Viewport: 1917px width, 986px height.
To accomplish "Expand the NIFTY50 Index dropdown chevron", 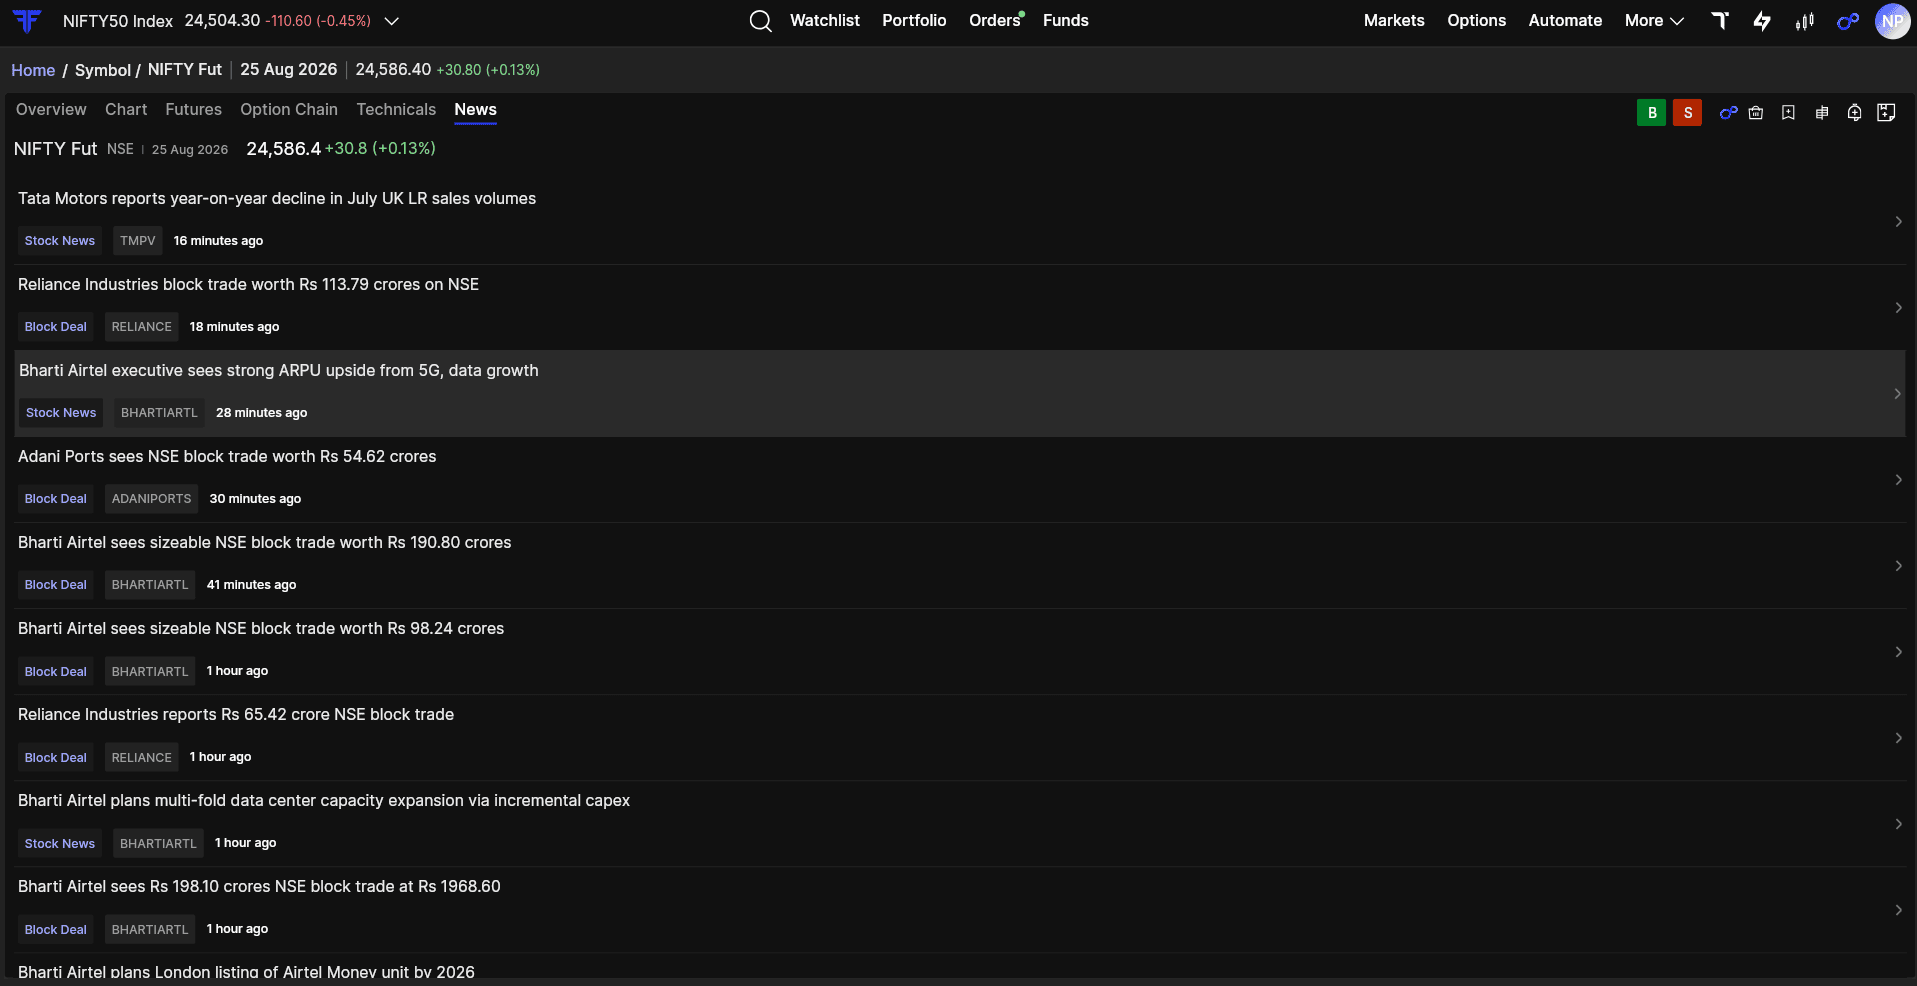I will click(x=392, y=21).
